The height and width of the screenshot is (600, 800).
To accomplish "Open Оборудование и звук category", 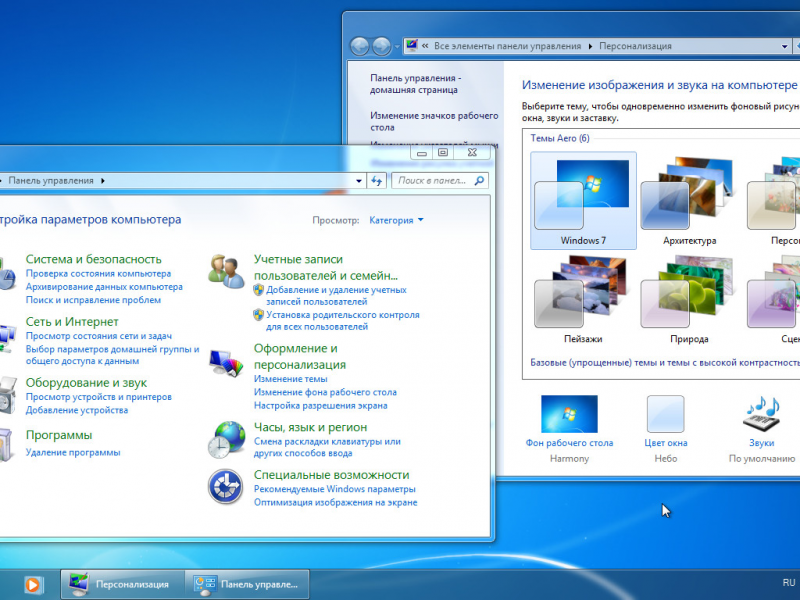I will click(x=86, y=383).
